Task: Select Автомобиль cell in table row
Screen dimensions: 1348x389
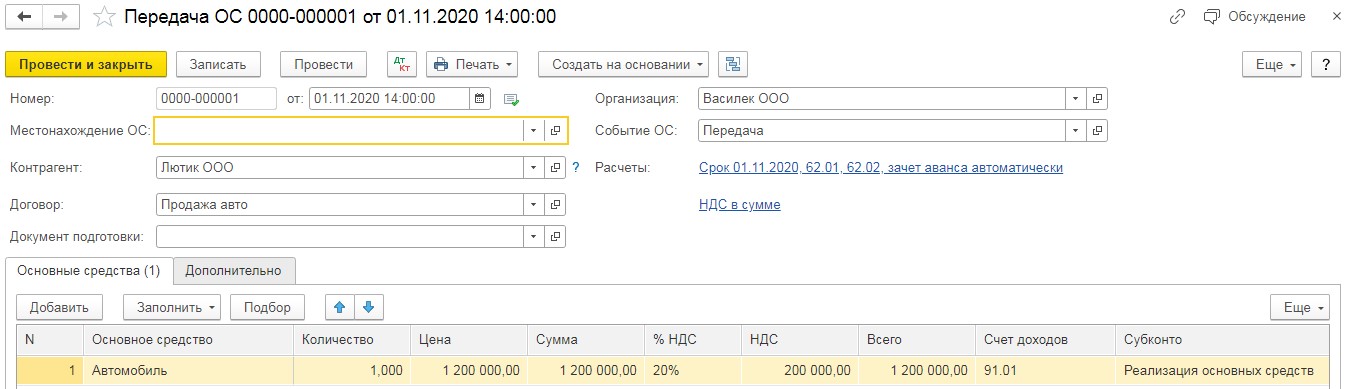Action: coord(188,370)
